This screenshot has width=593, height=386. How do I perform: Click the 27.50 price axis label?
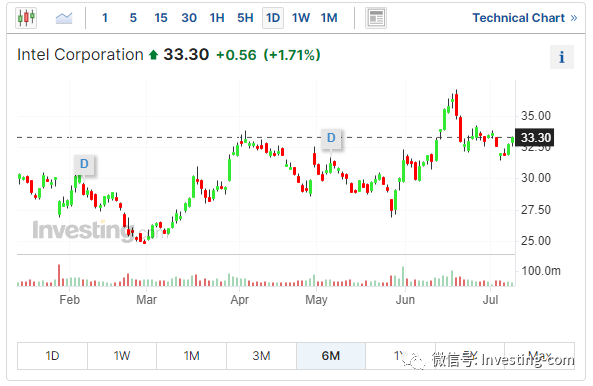click(536, 209)
